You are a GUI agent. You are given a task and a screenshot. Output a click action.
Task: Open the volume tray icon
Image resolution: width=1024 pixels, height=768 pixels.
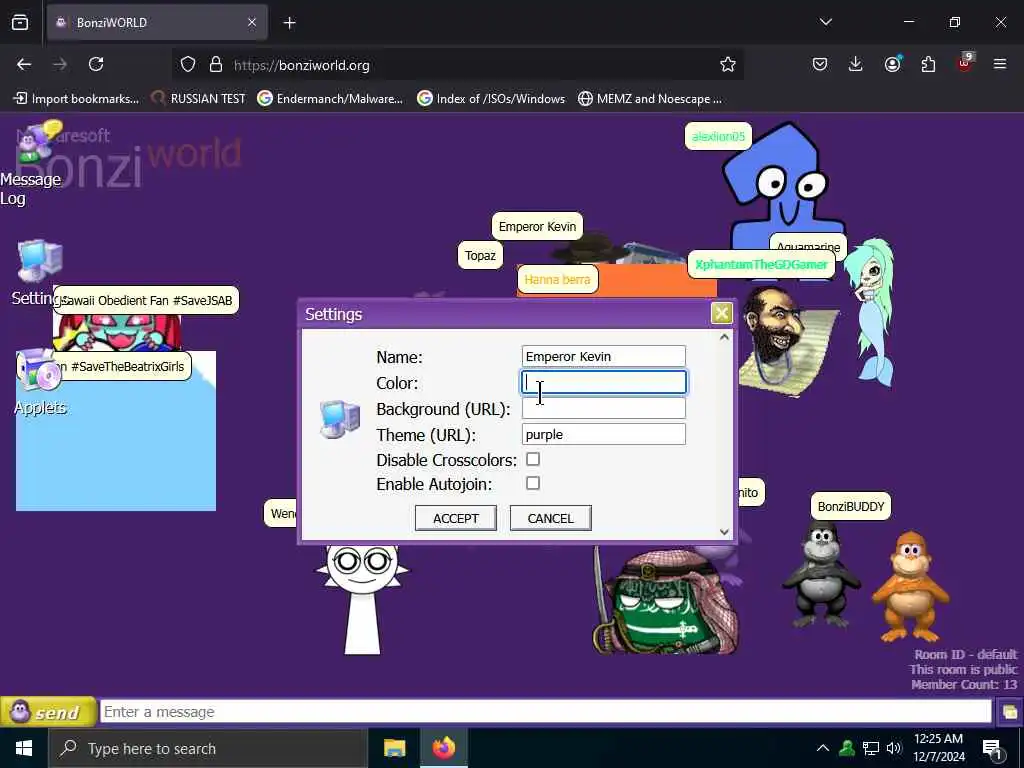(893, 748)
